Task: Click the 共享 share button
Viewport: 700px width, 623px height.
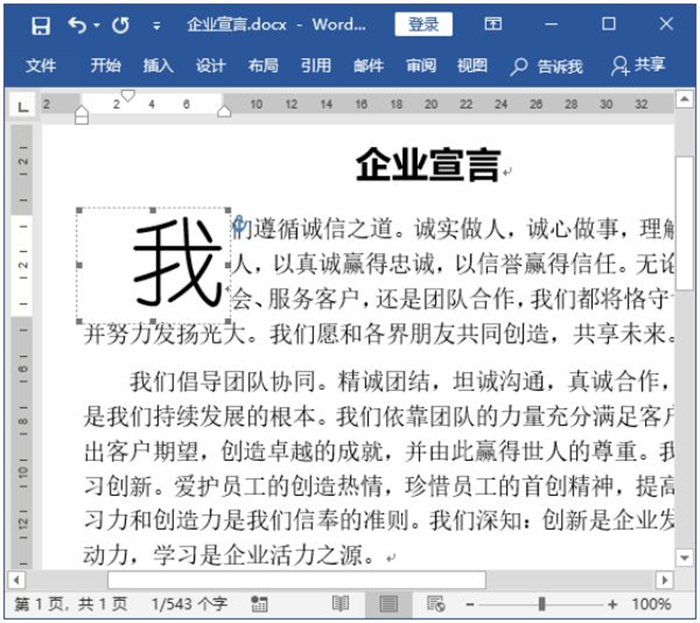Action: pyautogui.click(x=638, y=66)
